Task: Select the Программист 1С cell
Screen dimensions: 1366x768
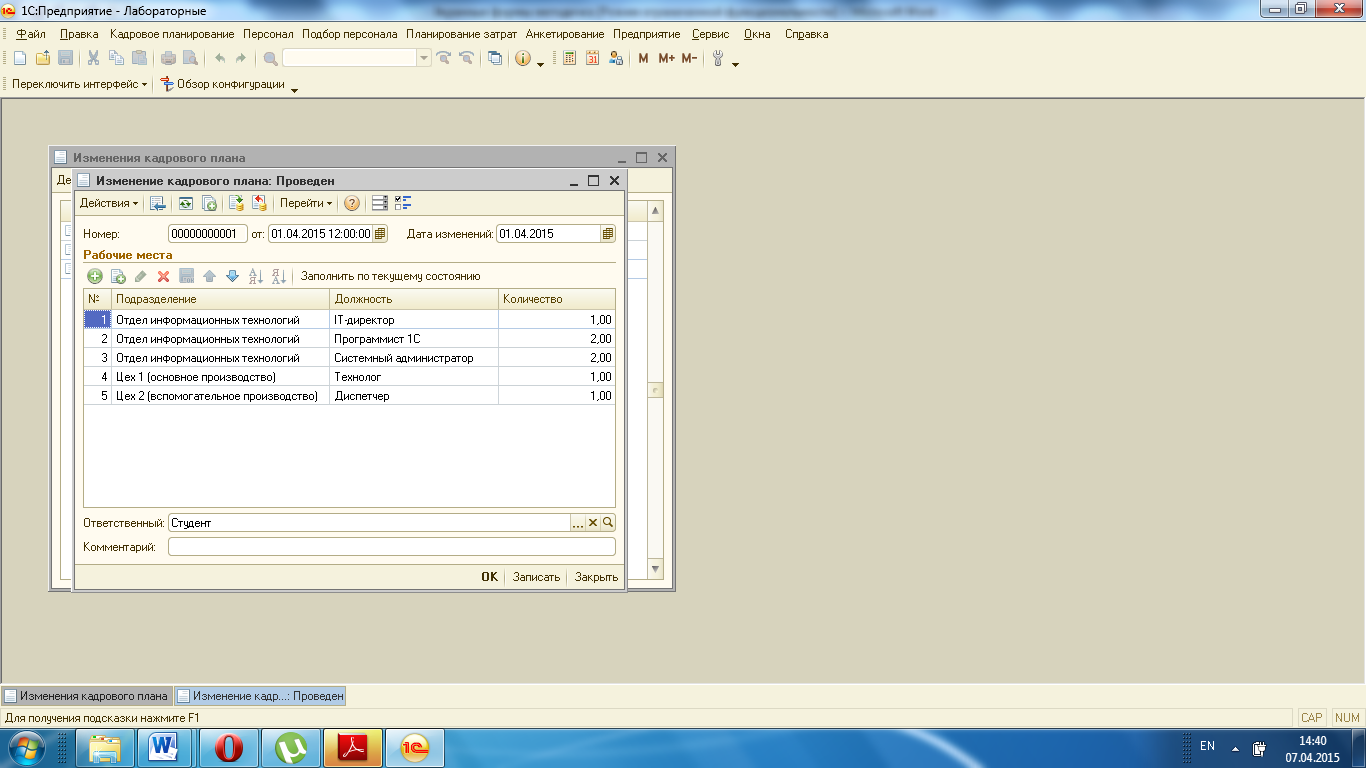Action: pos(414,339)
